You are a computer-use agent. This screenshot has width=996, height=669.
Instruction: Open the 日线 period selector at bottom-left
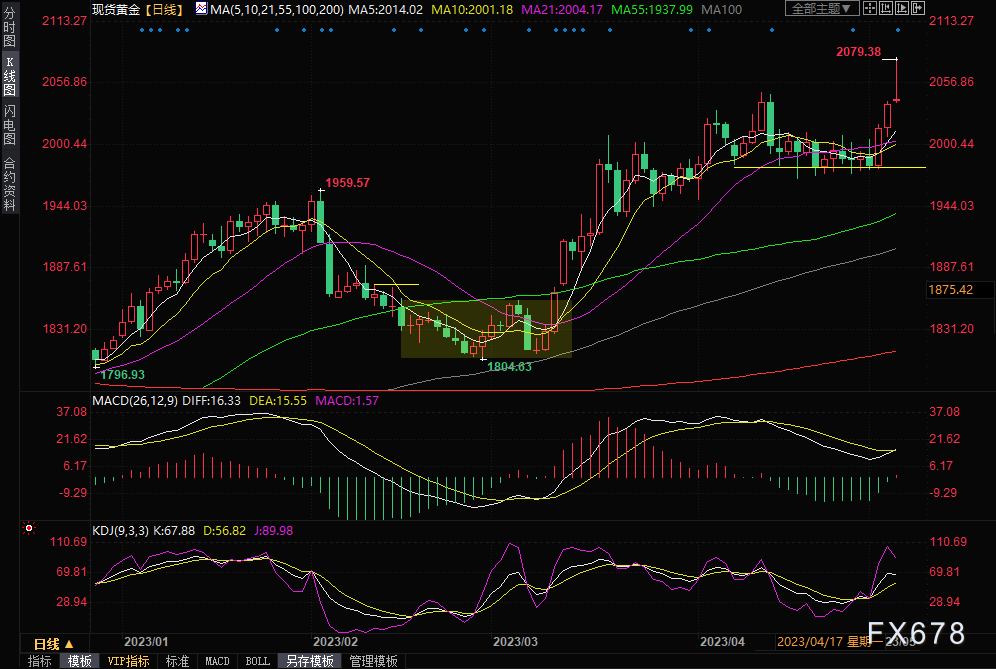(x=54, y=643)
